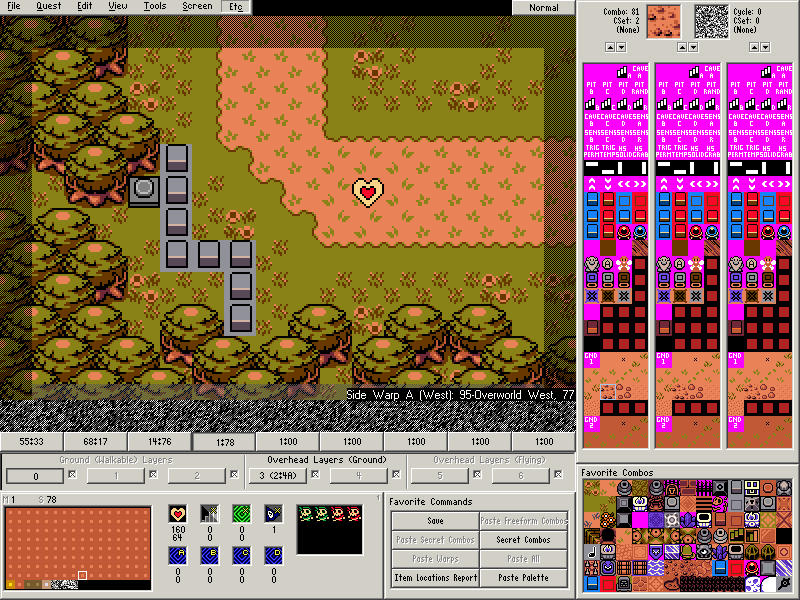This screenshot has width=800, height=600.
Task: Select the 3 (2:4A) layer button
Action: click(278, 476)
